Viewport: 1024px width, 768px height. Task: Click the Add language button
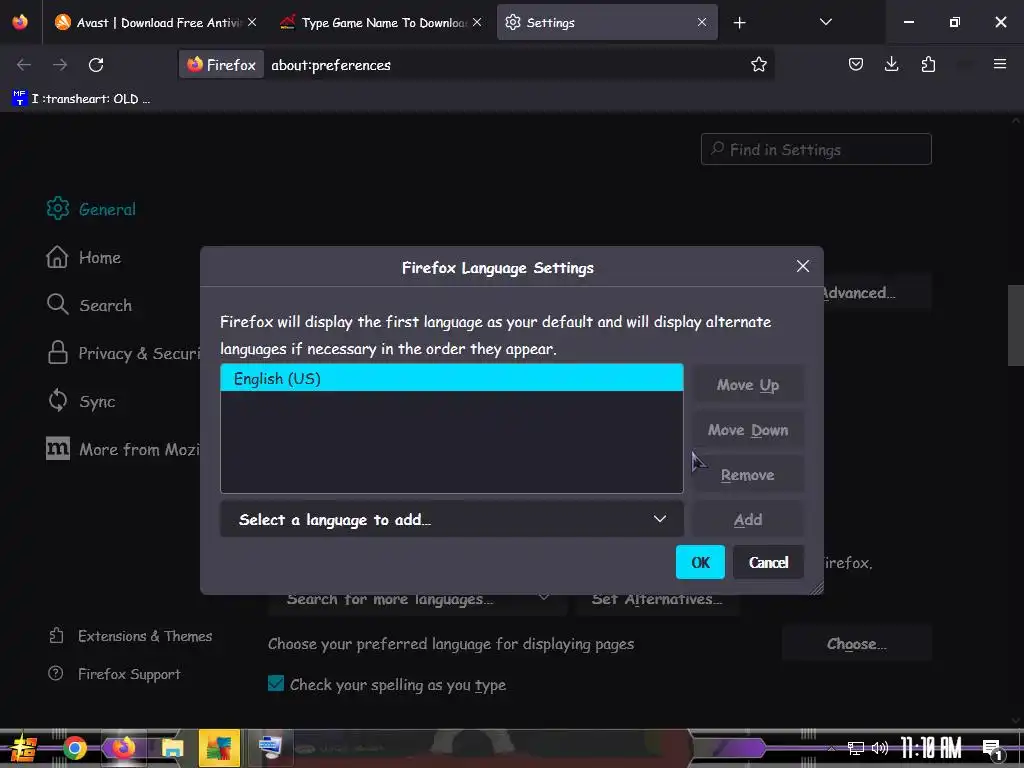[x=748, y=520]
